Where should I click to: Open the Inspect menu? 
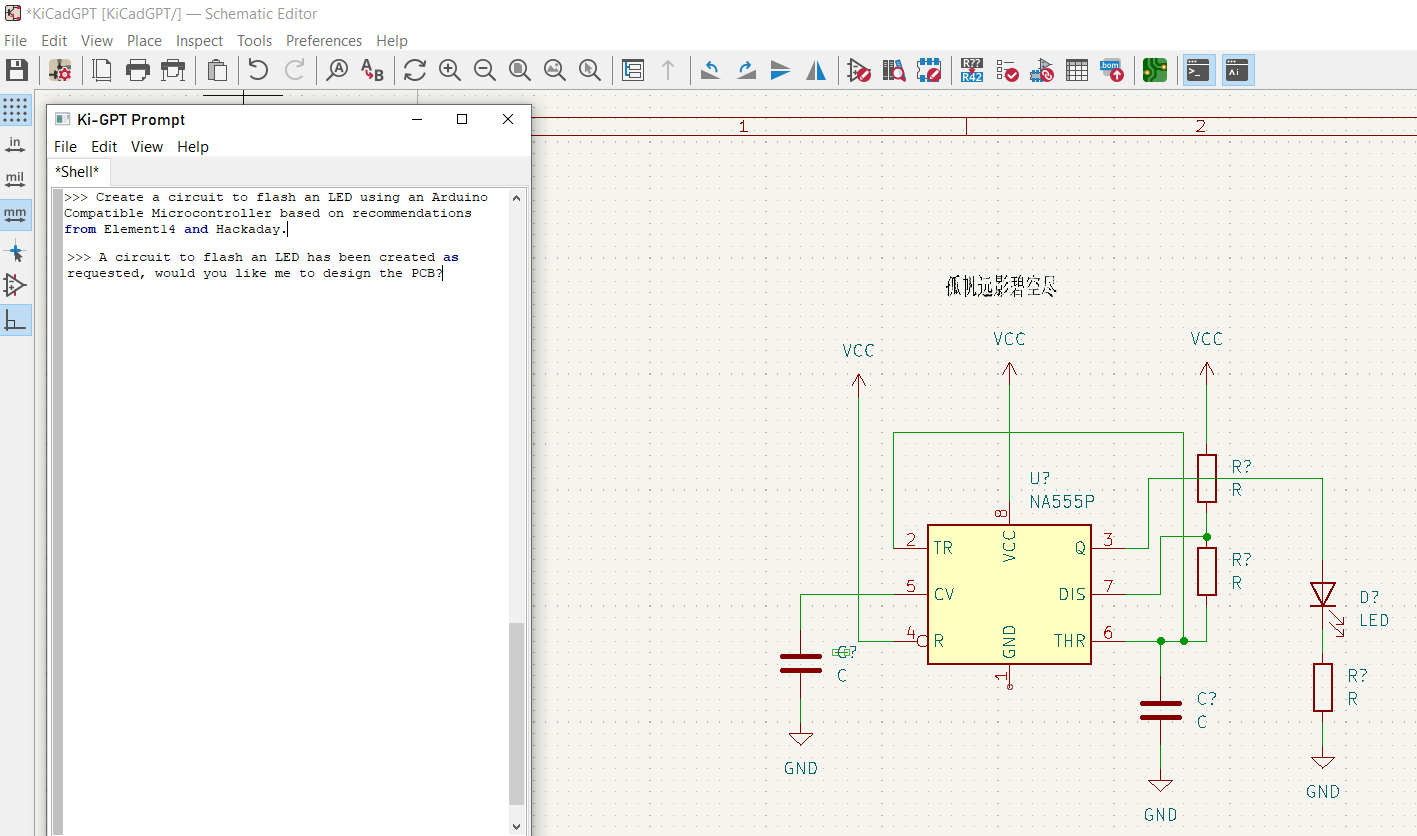point(199,40)
